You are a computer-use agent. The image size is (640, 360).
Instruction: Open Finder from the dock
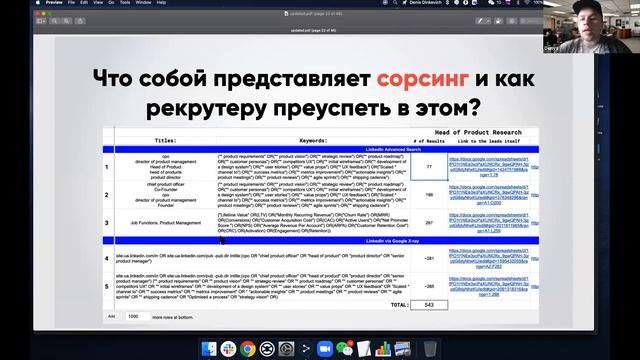209,349
